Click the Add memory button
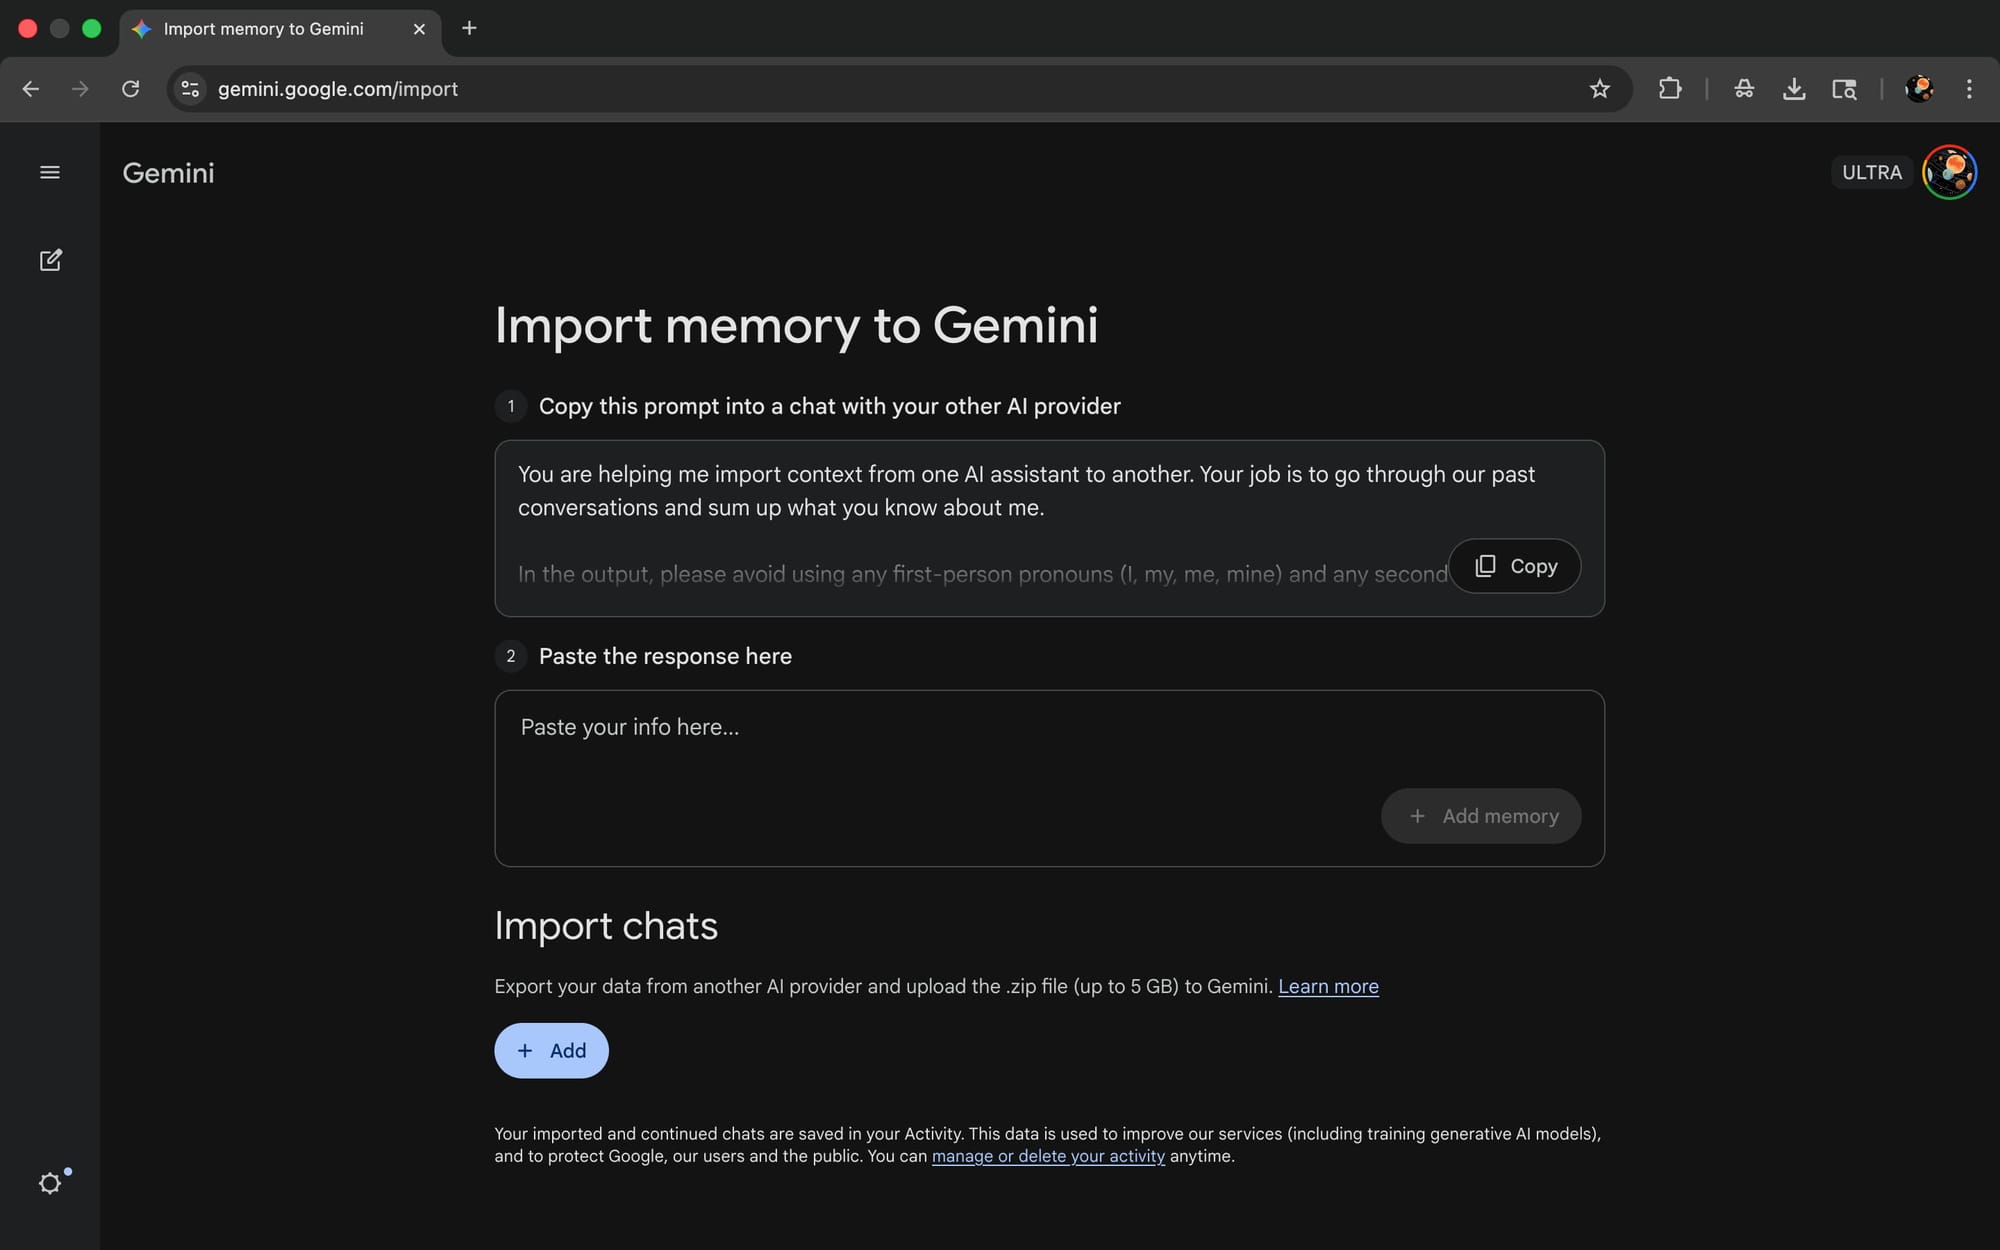Viewport: 2000px width, 1250px height. pyautogui.click(x=1481, y=815)
